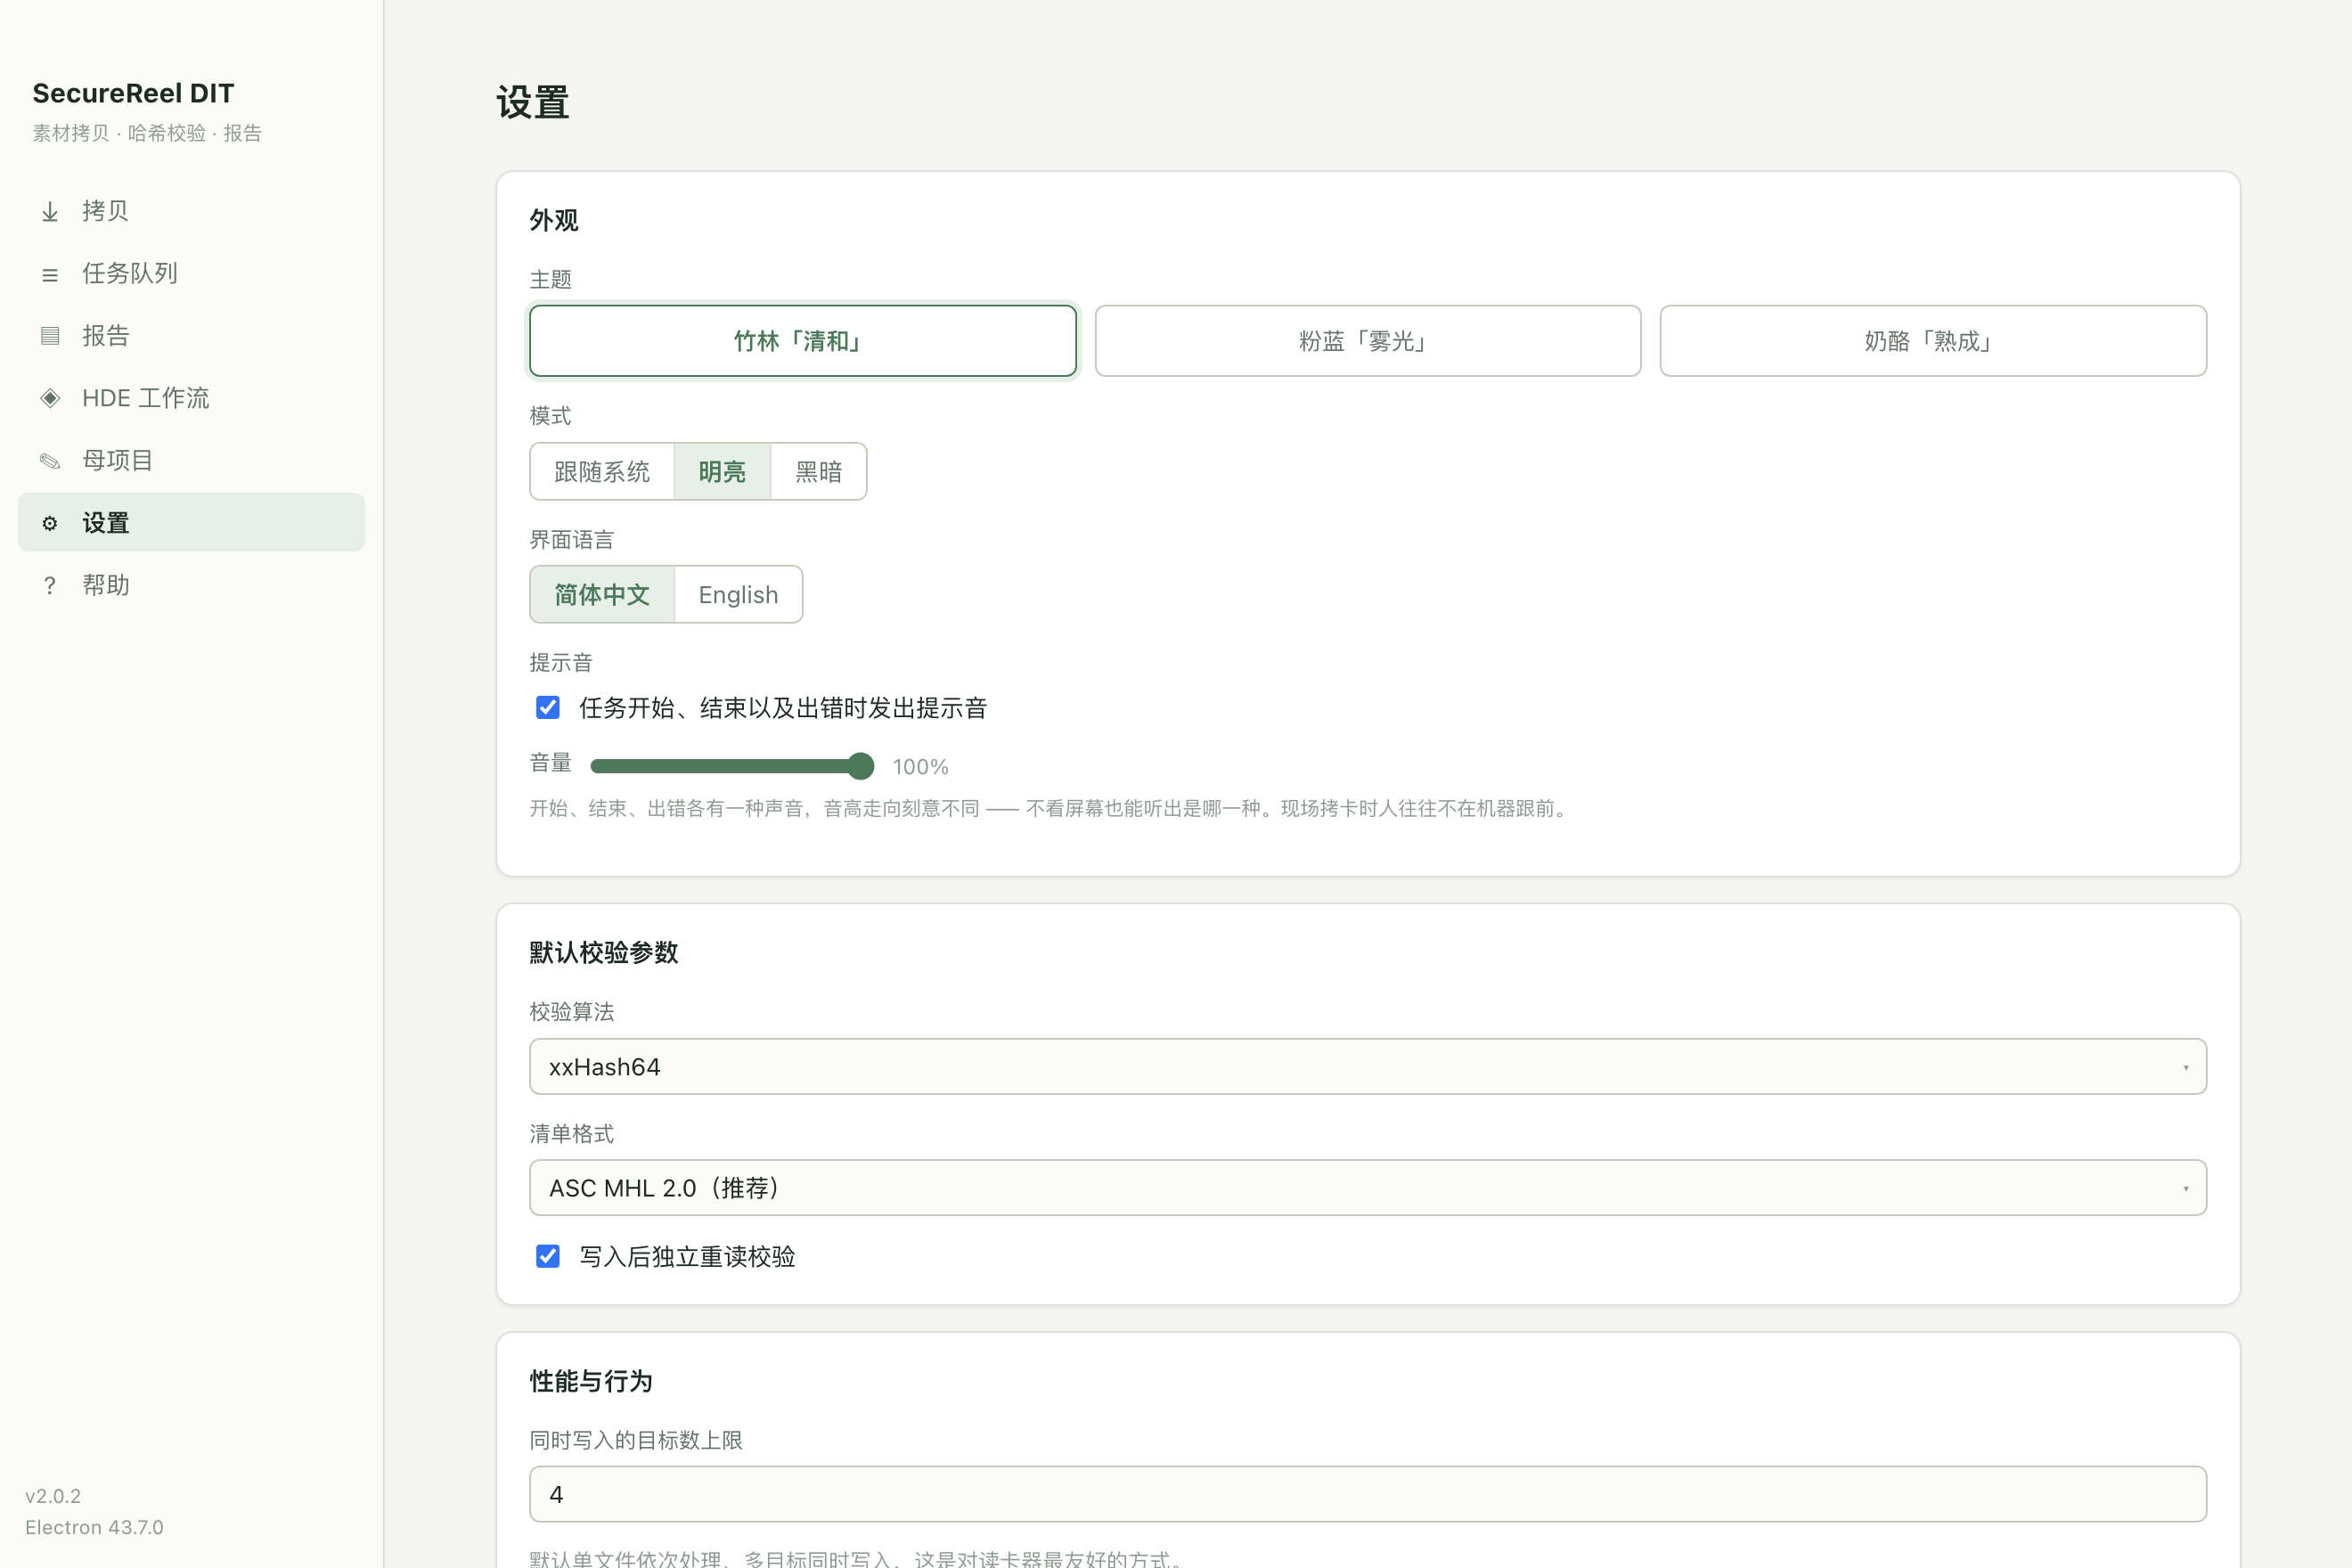Click the gear icon beside 设置
The width and height of the screenshot is (2352, 1568).
[x=50, y=523]
